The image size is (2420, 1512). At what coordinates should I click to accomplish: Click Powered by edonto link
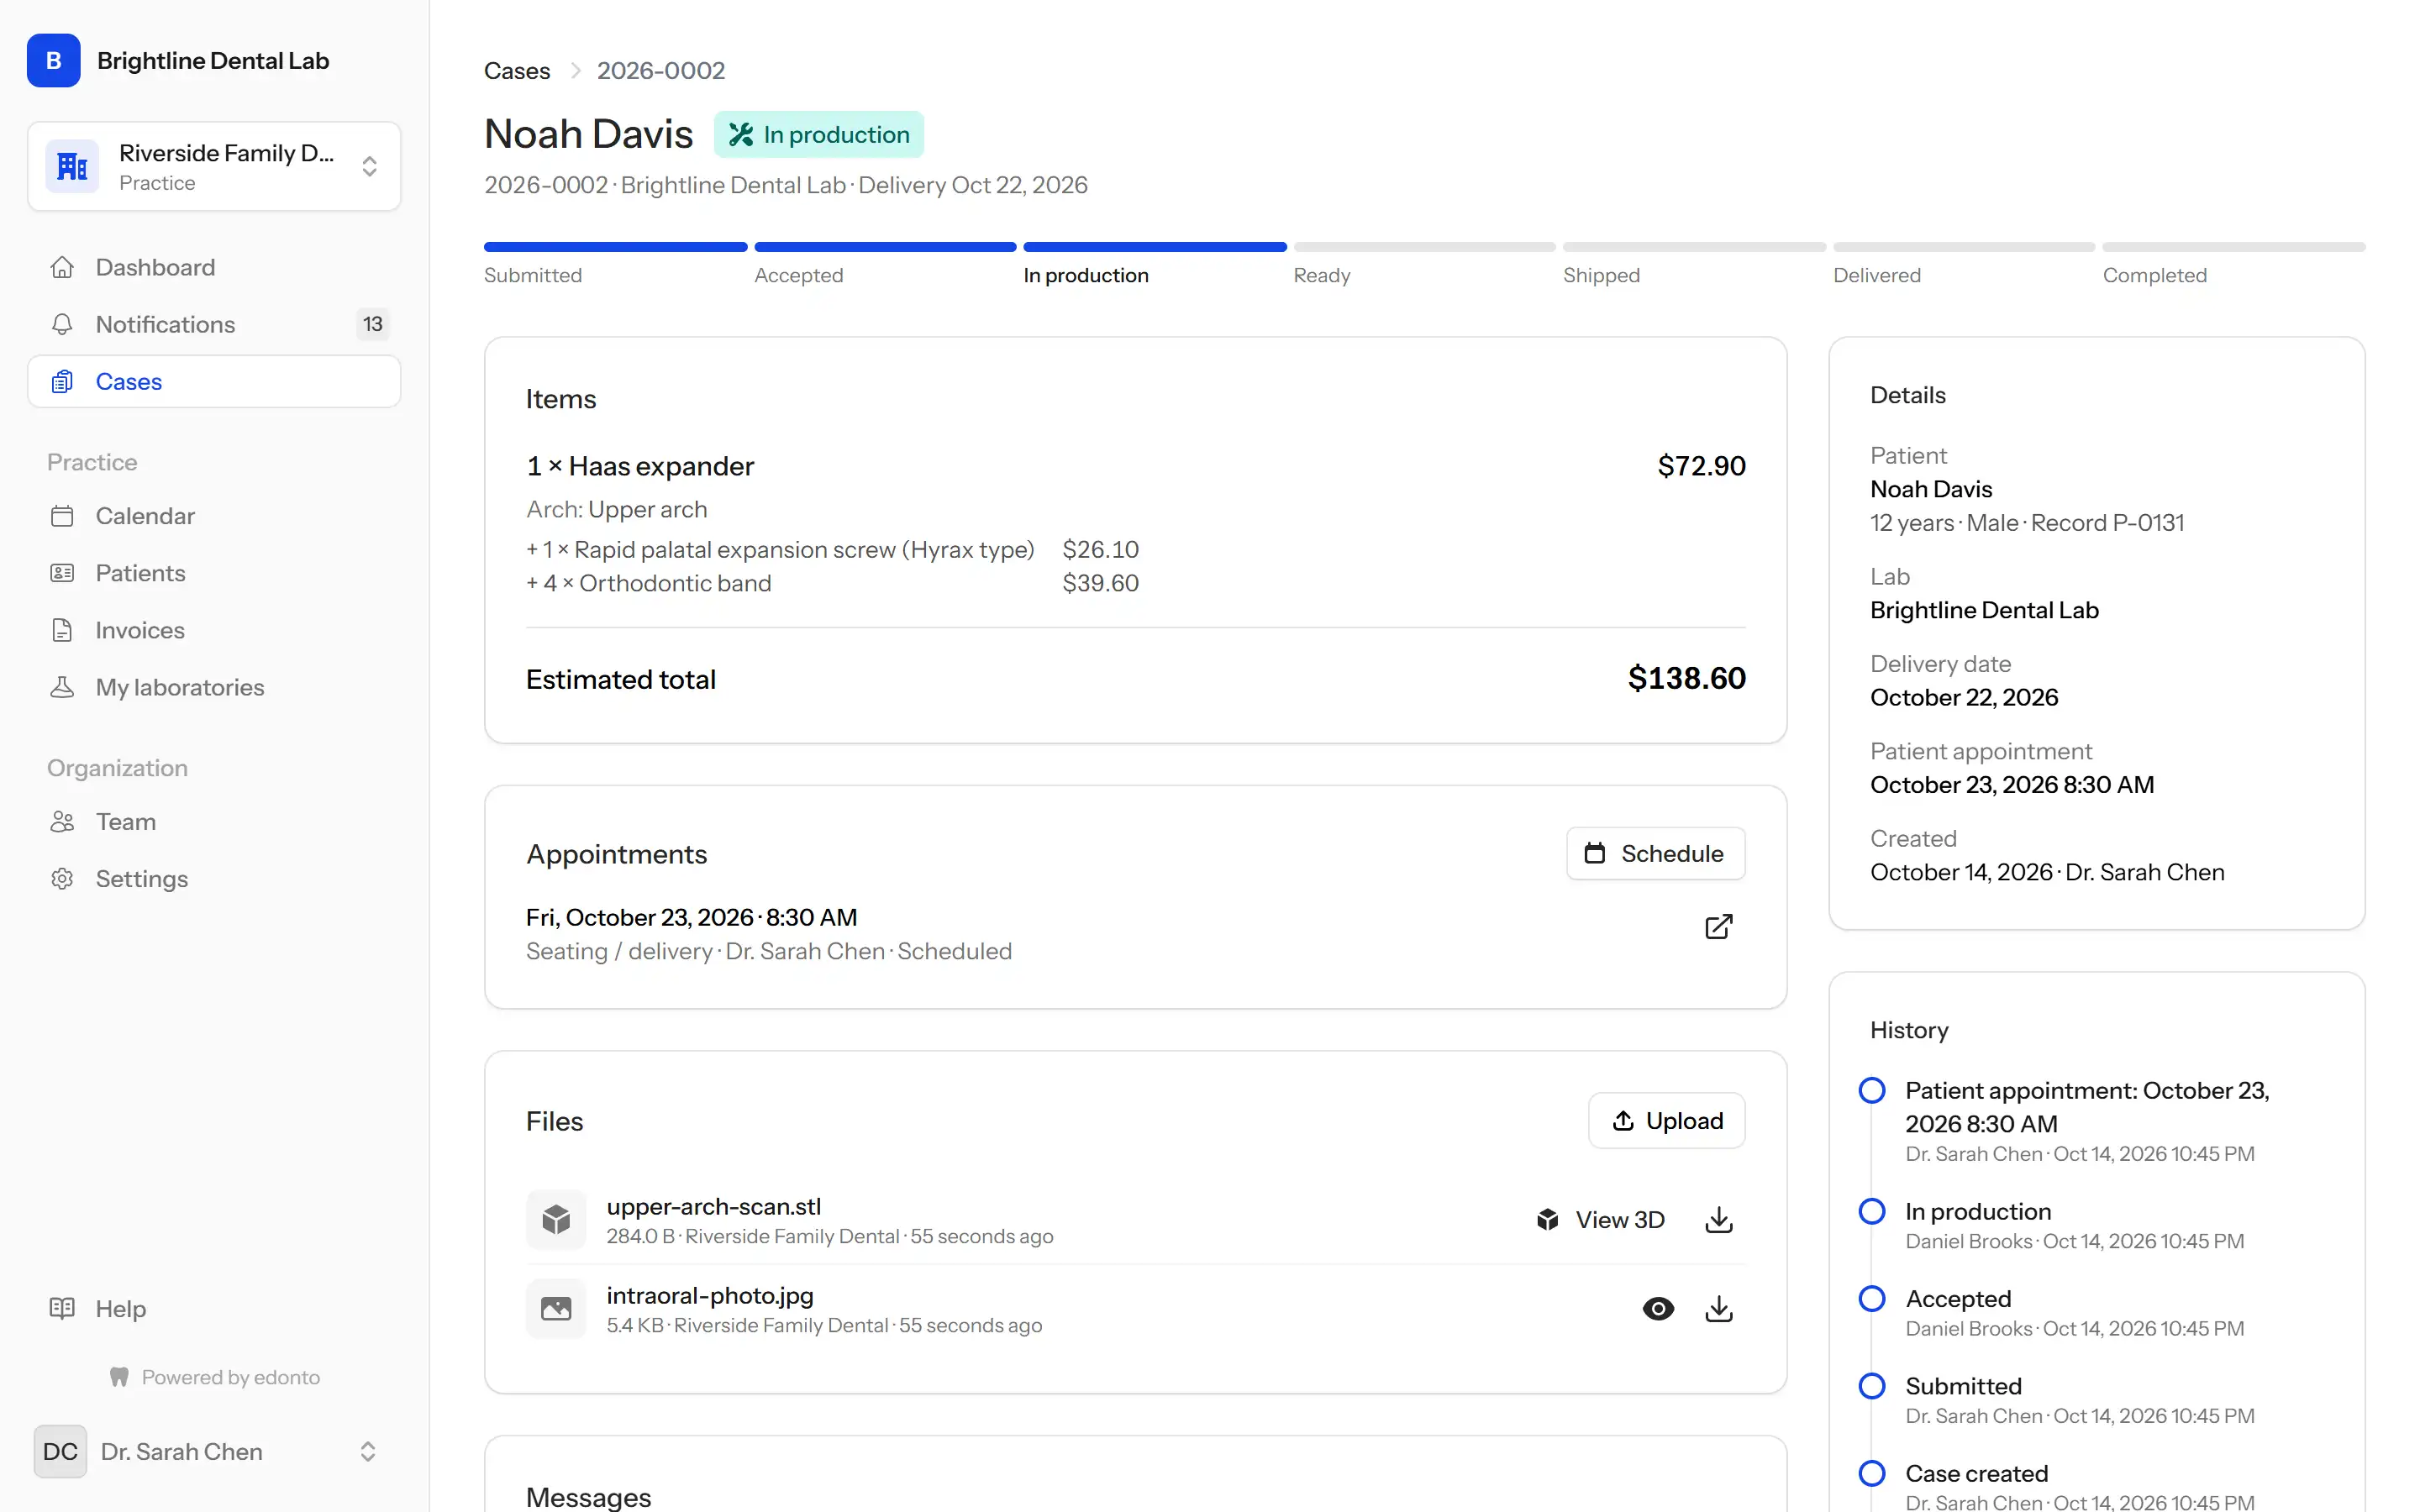[x=215, y=1377]
